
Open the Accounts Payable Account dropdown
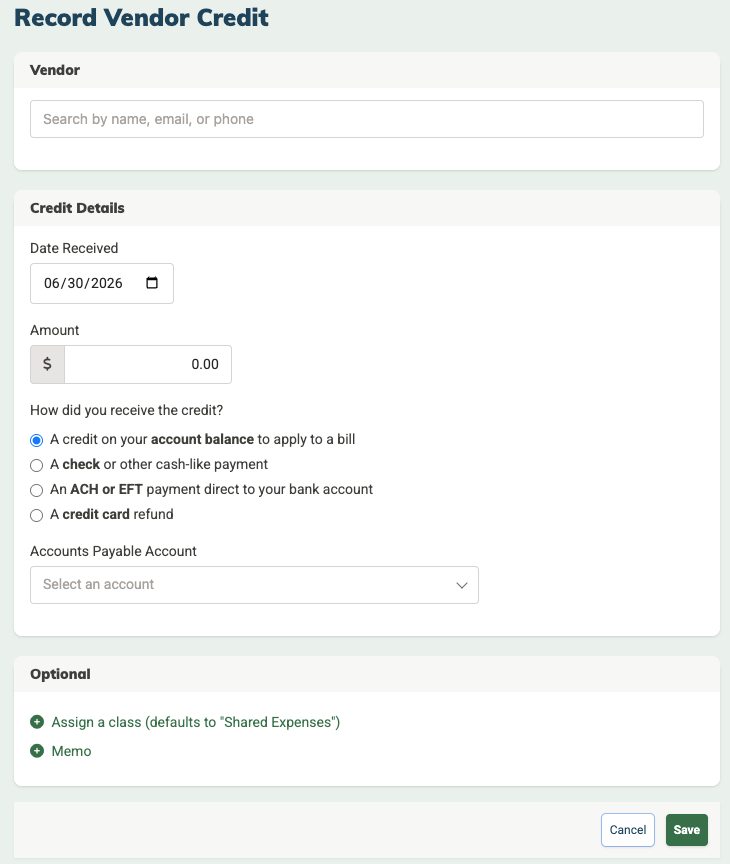254,585
